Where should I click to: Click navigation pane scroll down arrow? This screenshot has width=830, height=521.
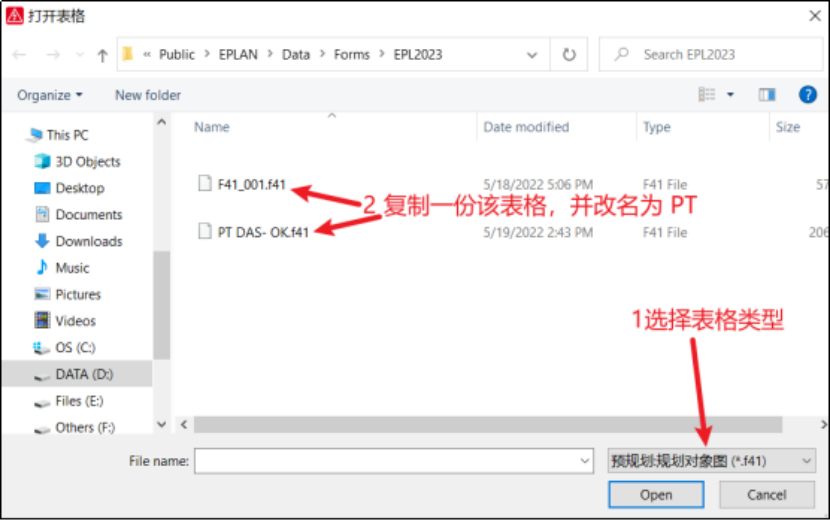[161, 425]
